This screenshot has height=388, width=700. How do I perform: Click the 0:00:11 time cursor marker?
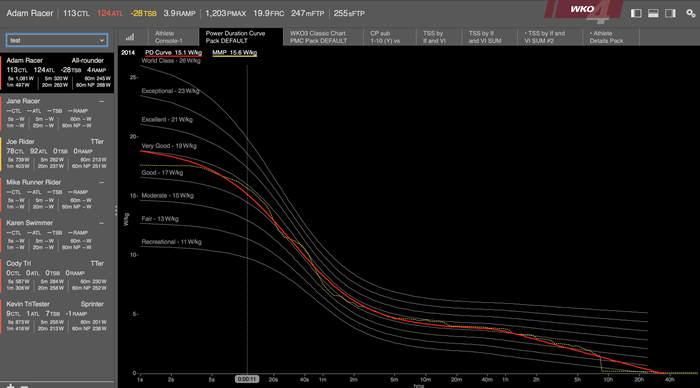pyautogui.click(x=247, y=379)
